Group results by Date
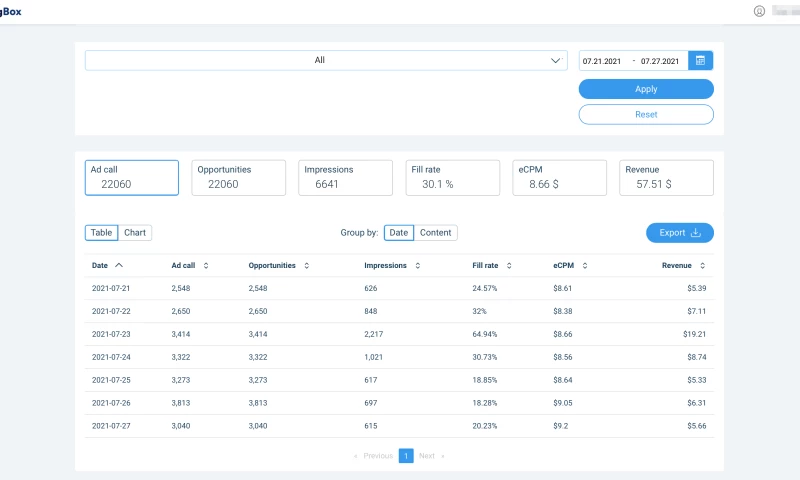The image size is (800, 480). 398,233
